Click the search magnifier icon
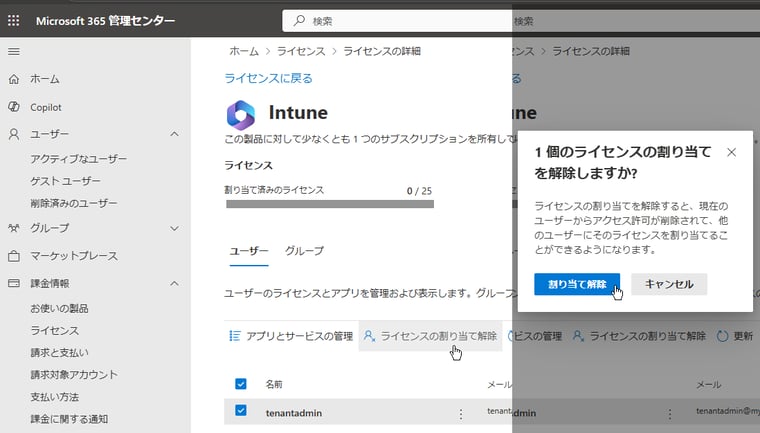The image size is (760, 433). [300, 20]
